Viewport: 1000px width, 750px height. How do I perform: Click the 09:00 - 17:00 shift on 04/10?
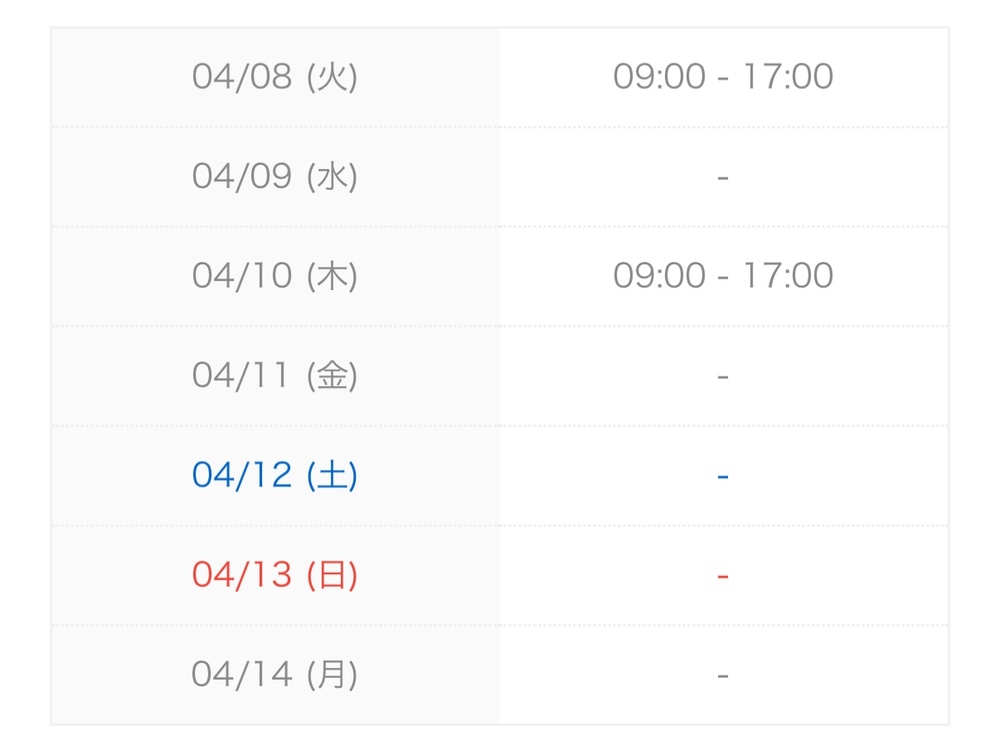723,276
